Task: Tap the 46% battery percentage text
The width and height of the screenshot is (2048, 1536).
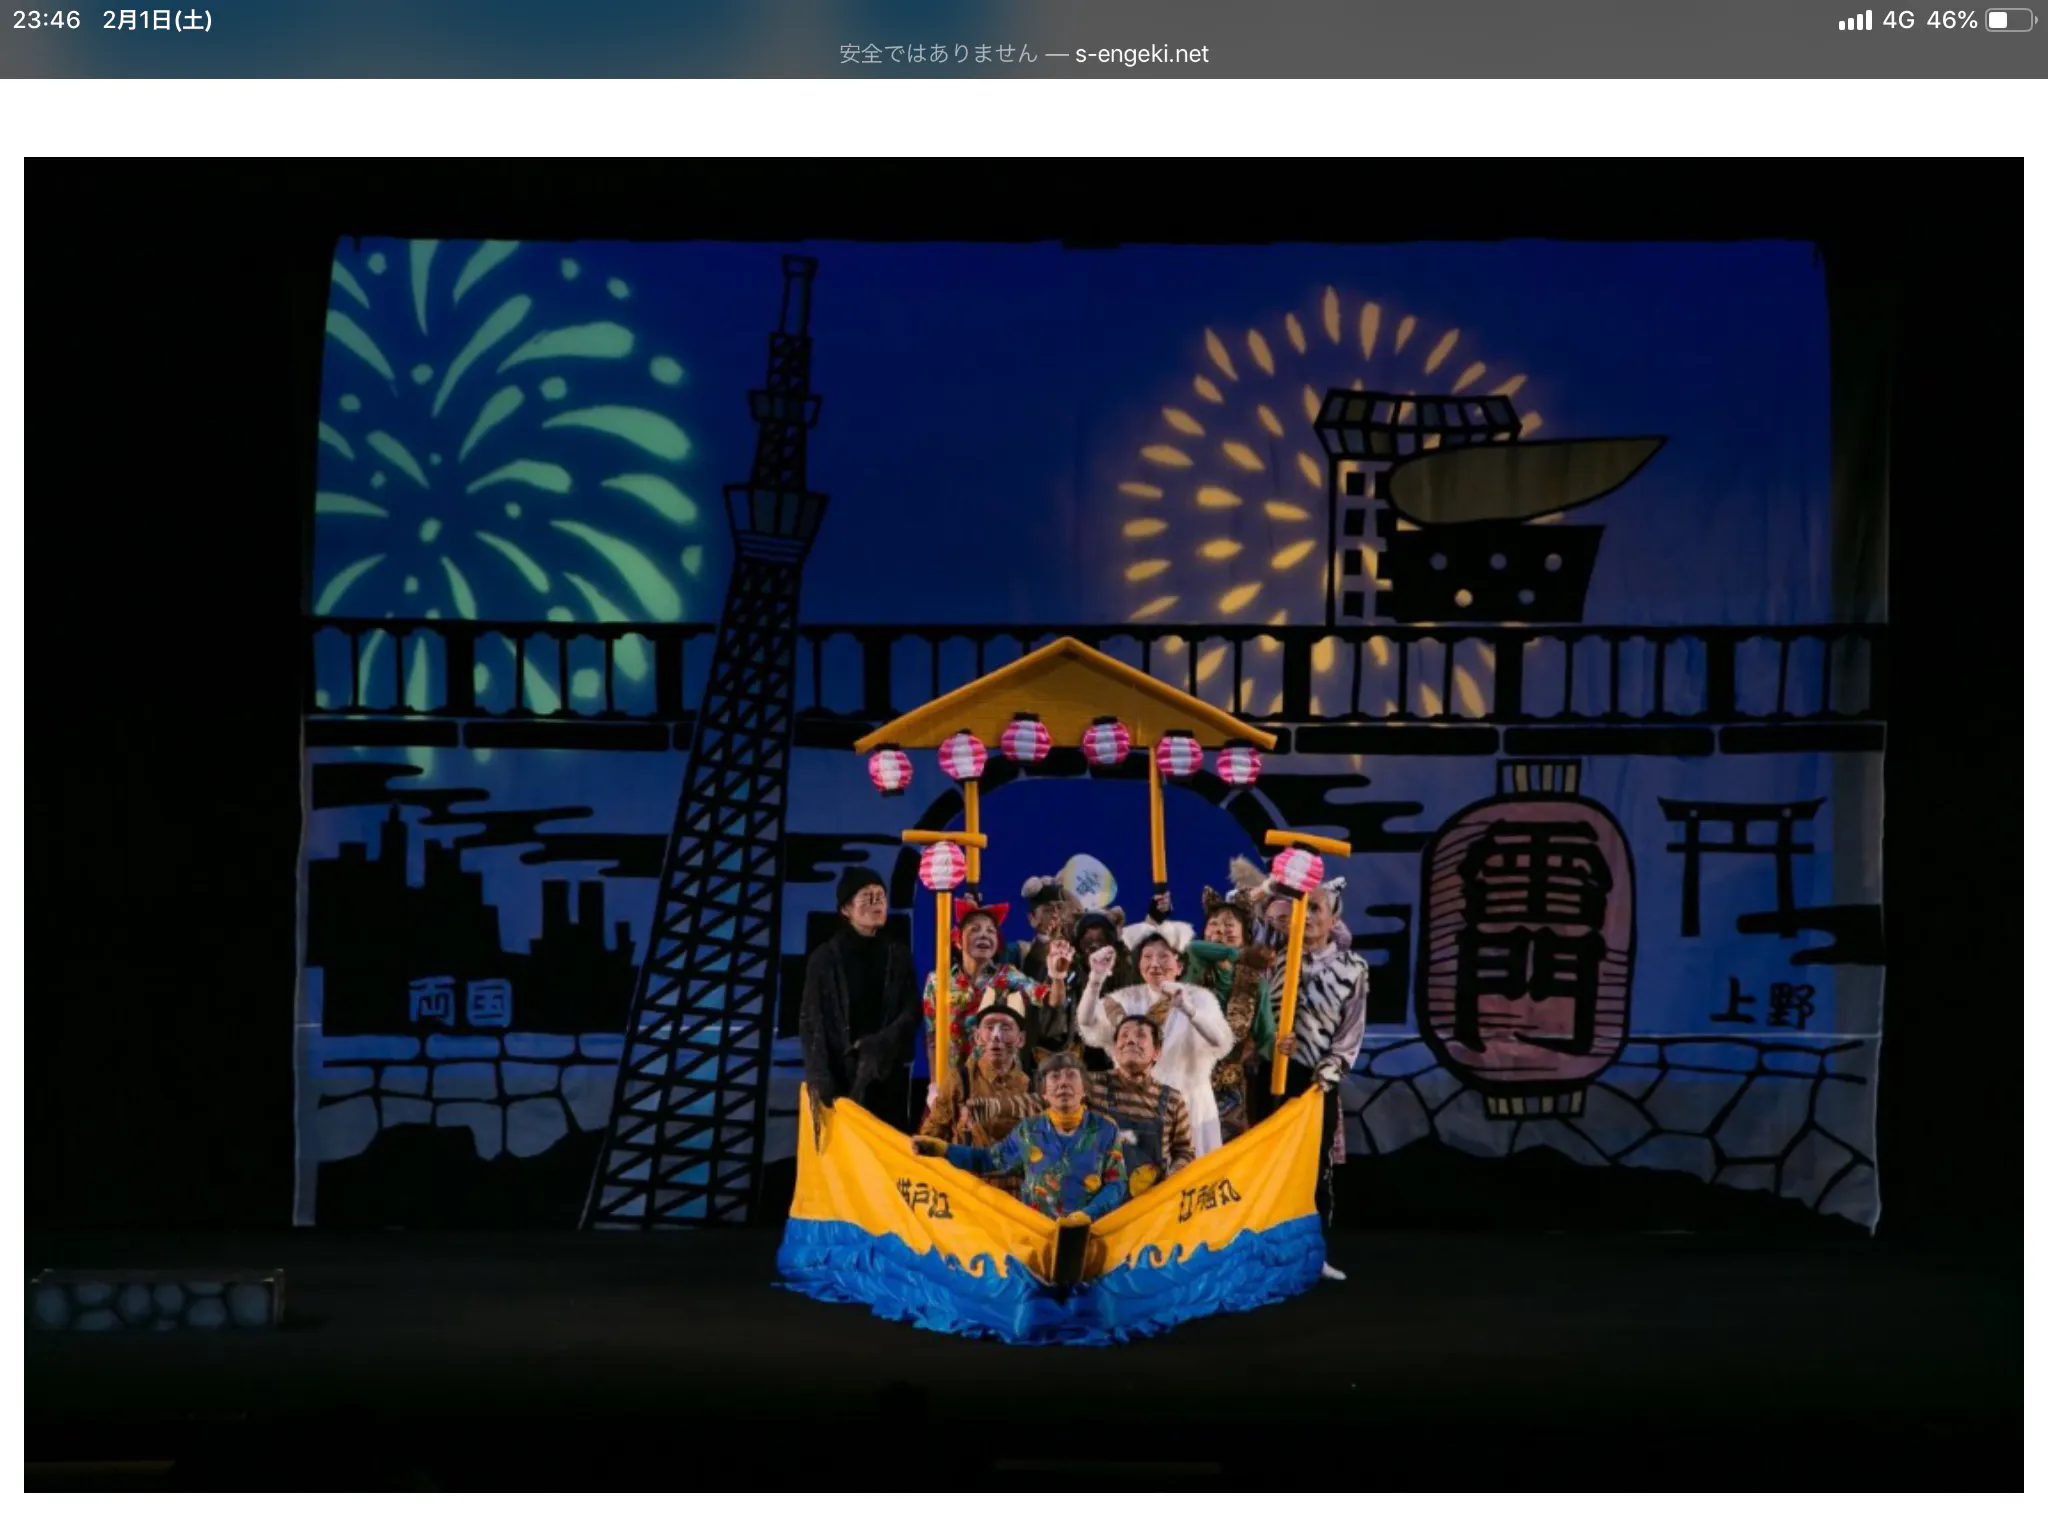Action: [x=1951, y=20]
